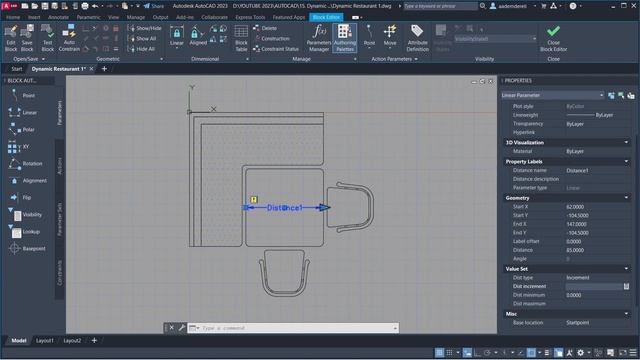Click Hide All constraints button
This screenshot has width=640, height=360.
(142, 49)
